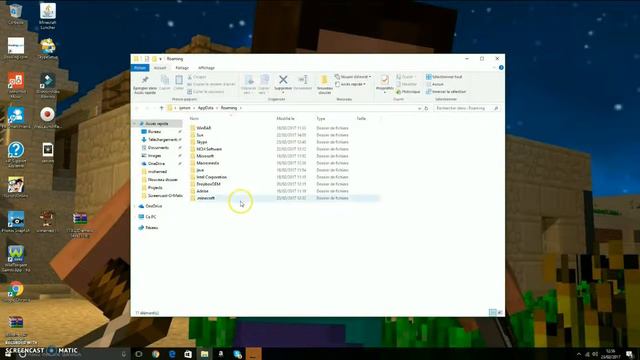Collapse the Accès rapide tree node
The image size is (640, 360).
(x=135, y=123)
